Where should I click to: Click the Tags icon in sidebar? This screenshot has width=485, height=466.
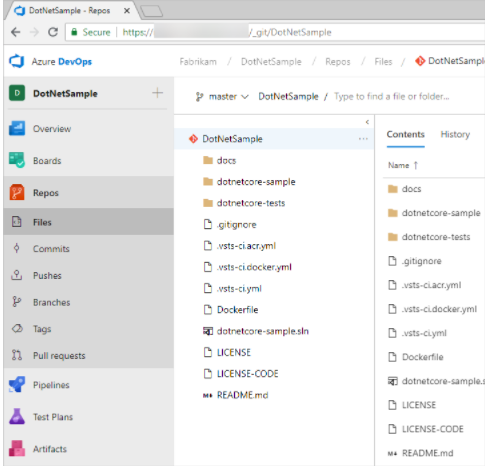coord(17,329)
